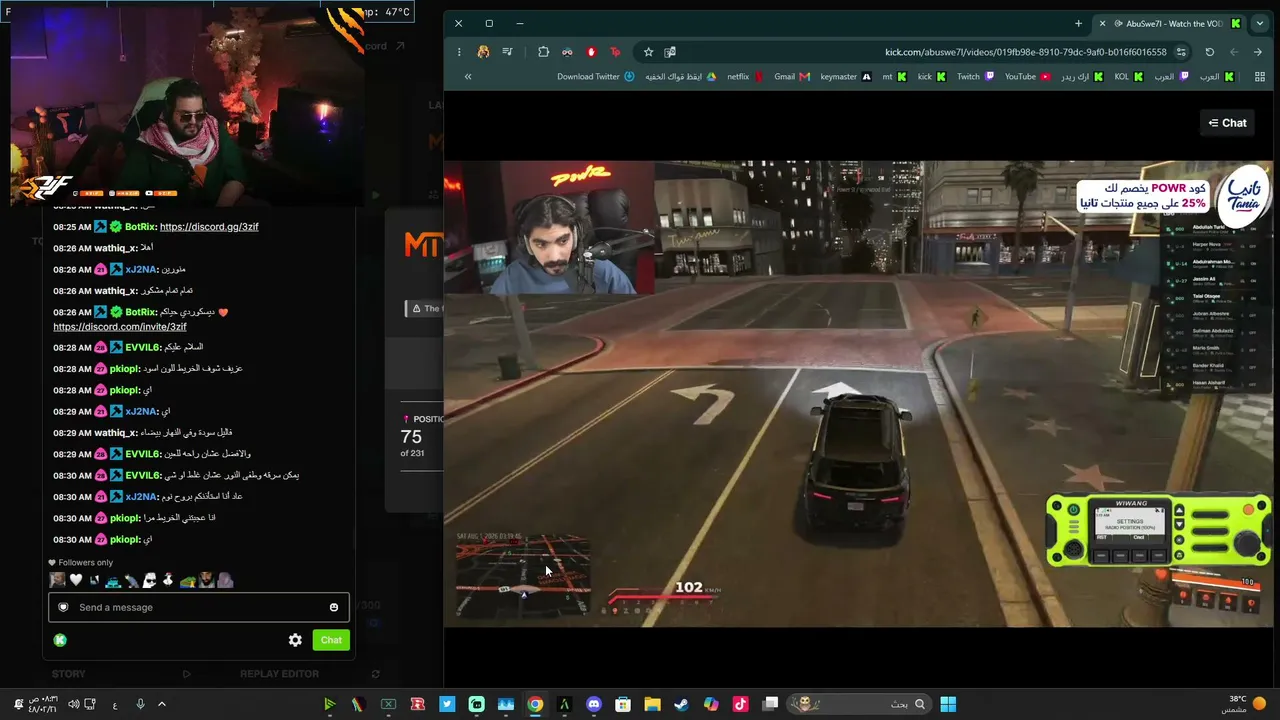Click the browser address bar URL

point(1025,52)
